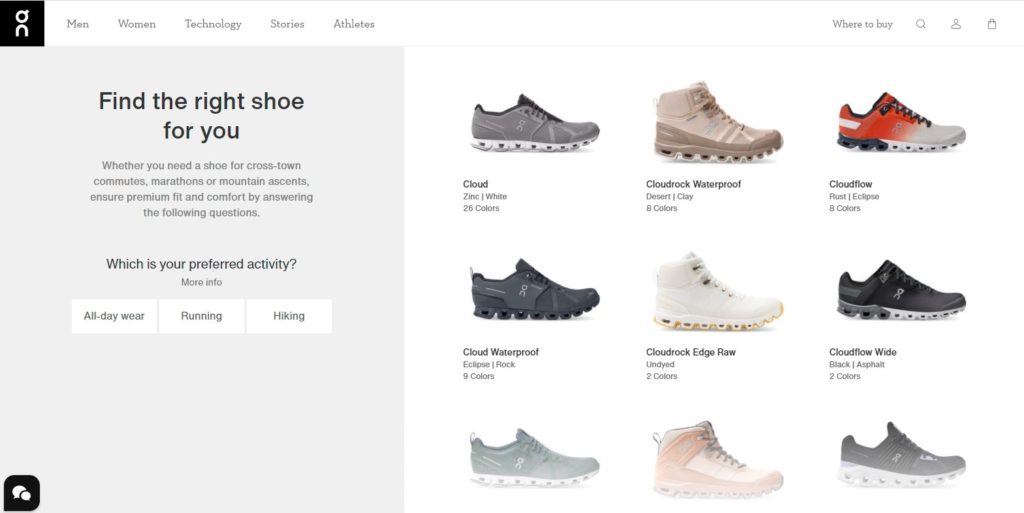Choose Hiking activity
The height and width of the screenshot is (513, 1024).
(289, 316)
